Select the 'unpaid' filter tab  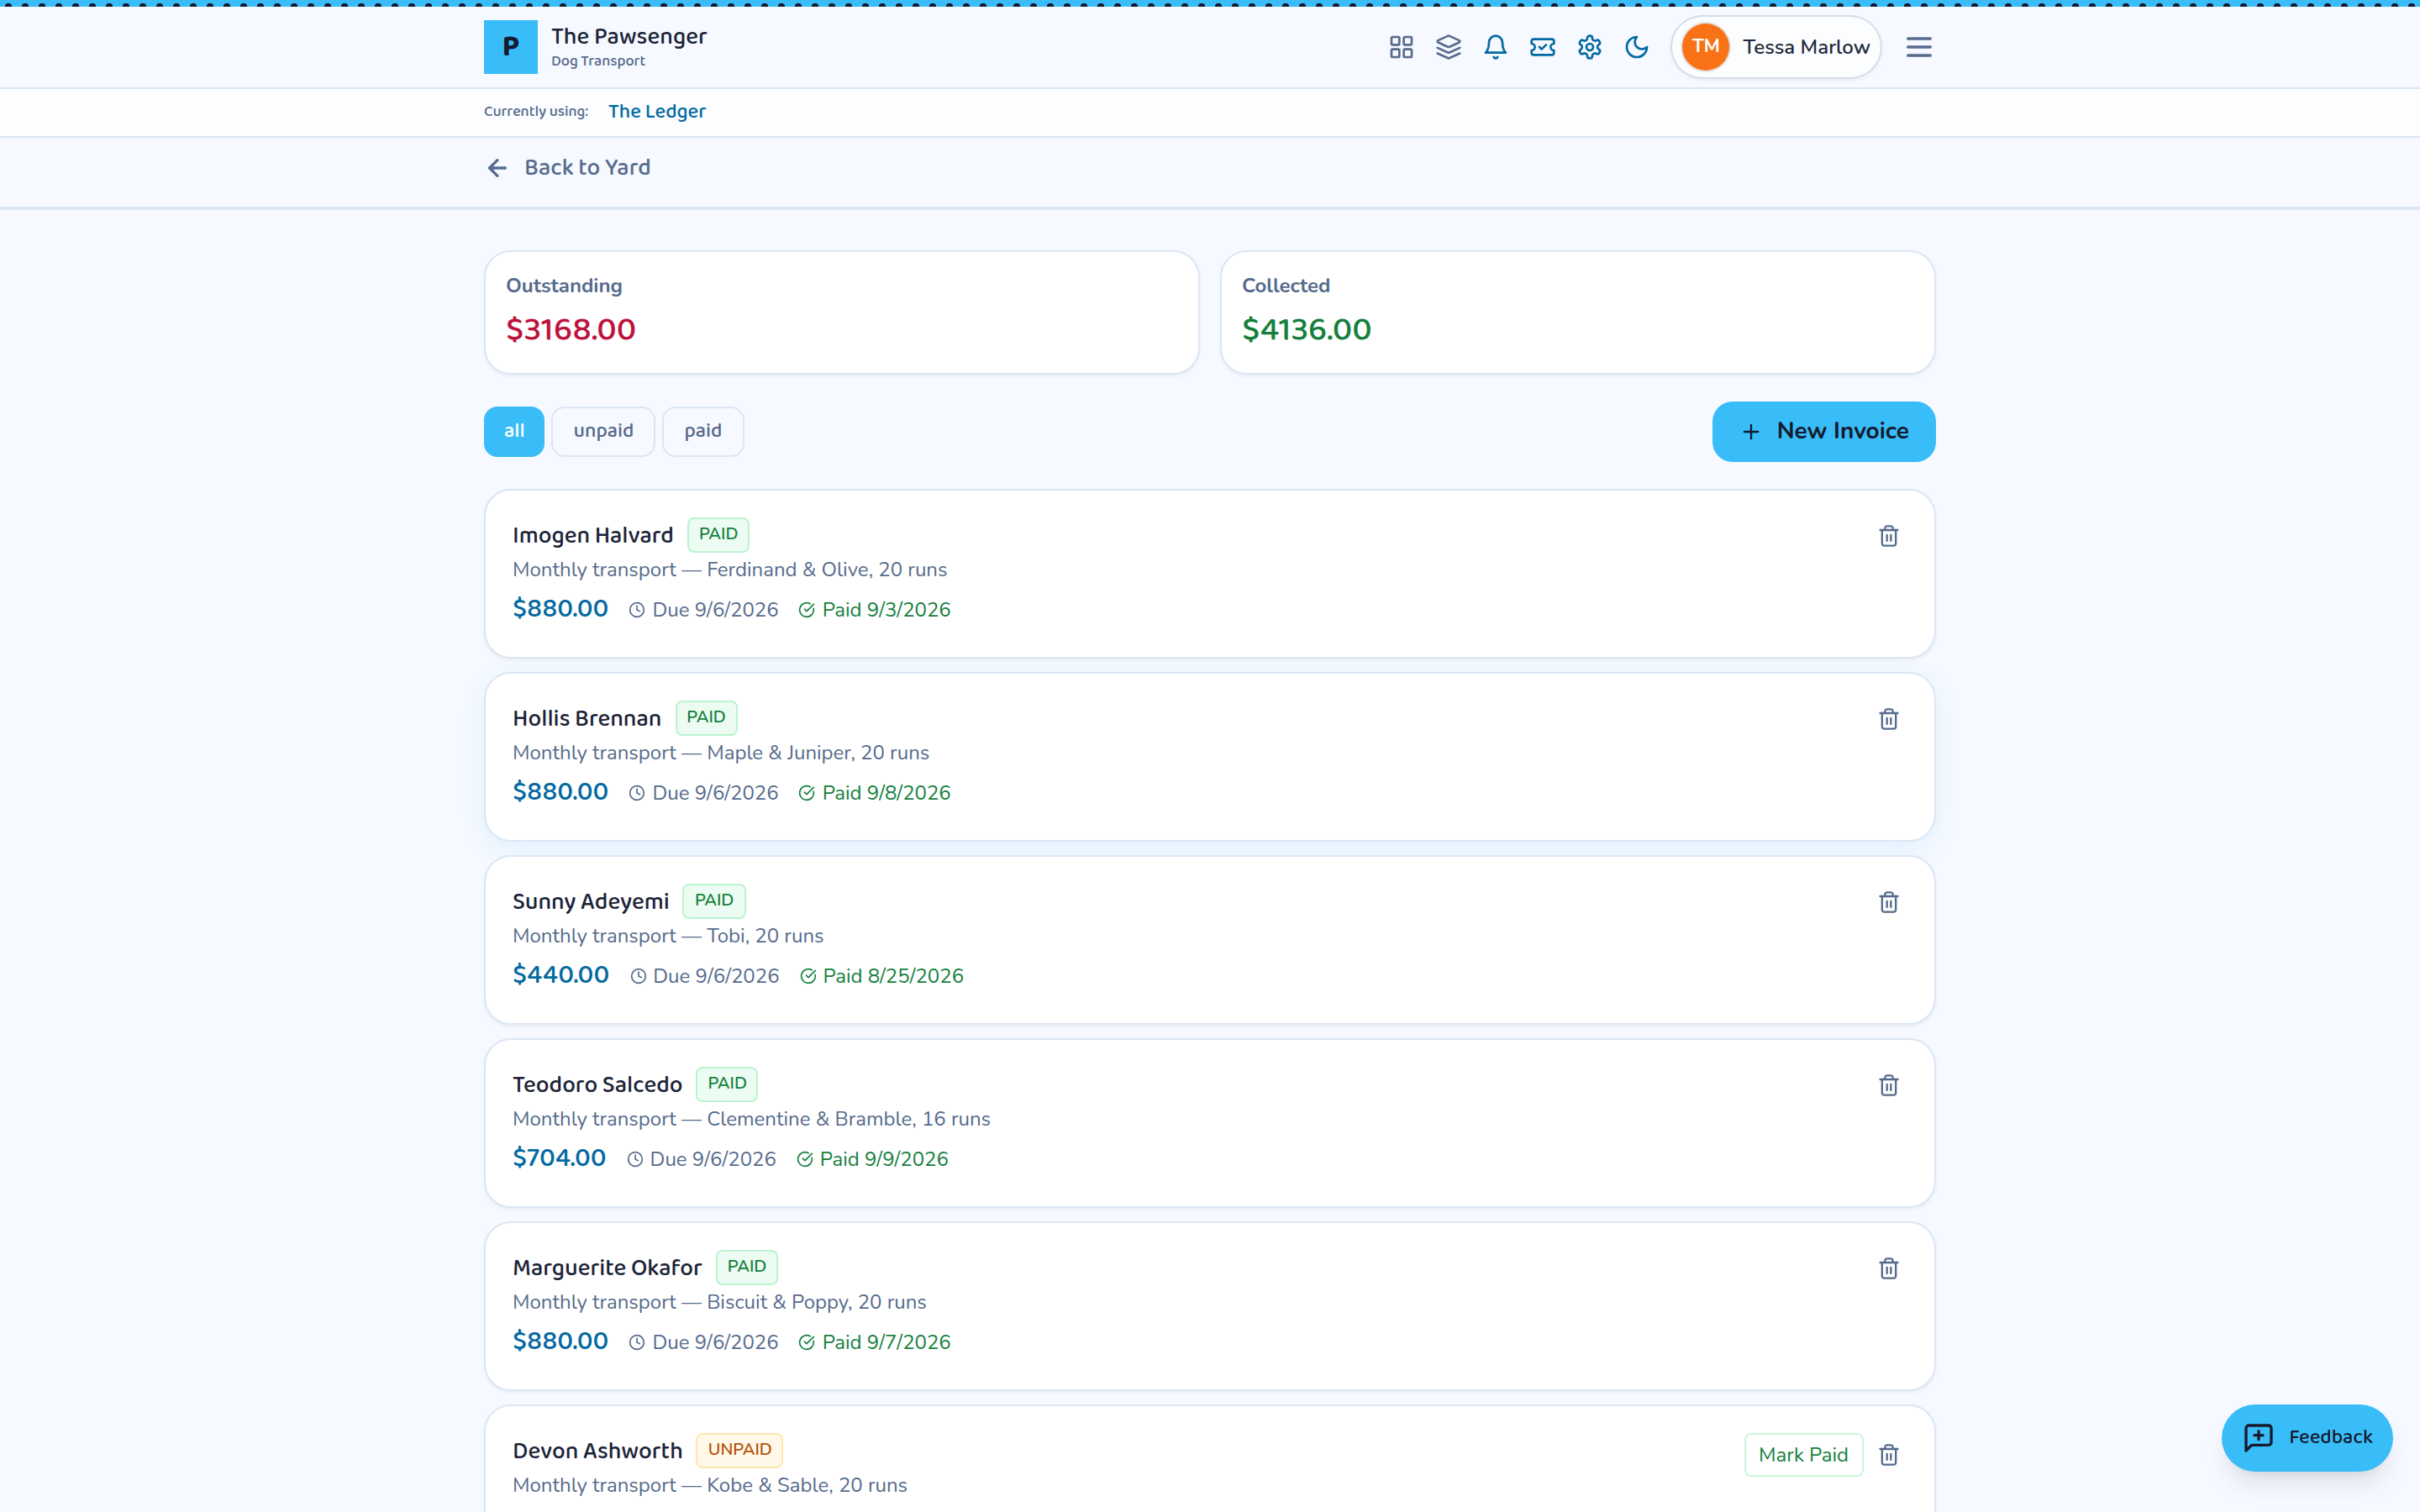[x=603, y=431]
